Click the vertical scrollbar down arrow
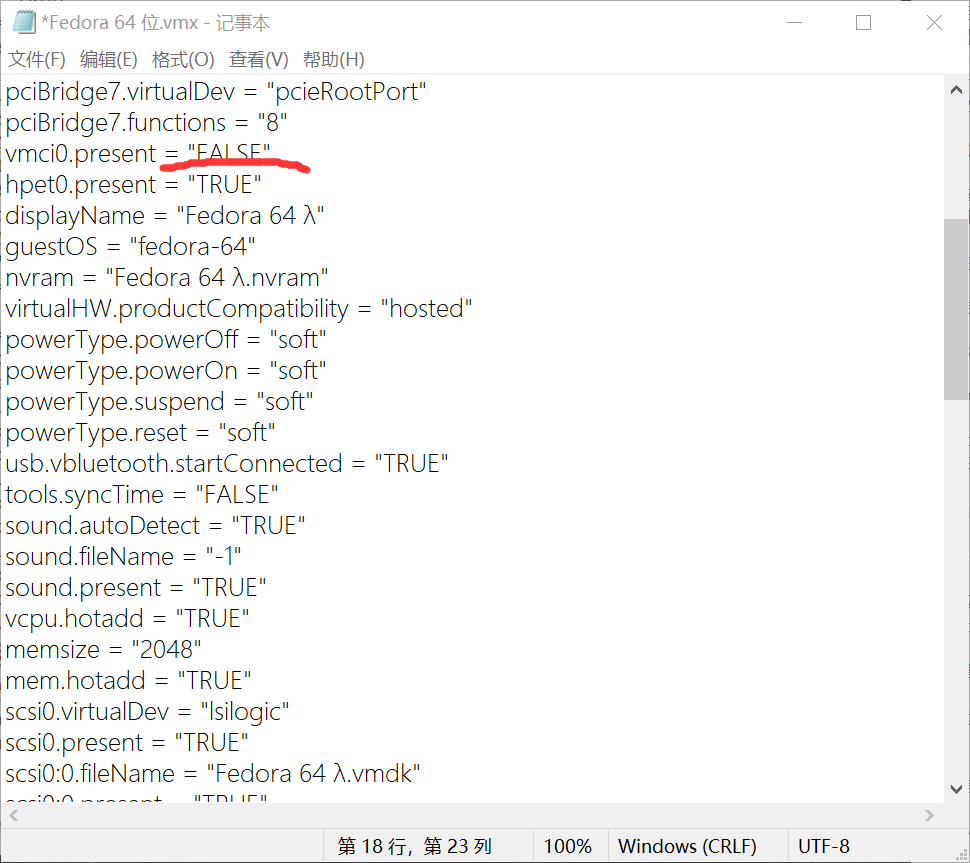The width and height of the screenshot is (970, 863). coord(956,789)
